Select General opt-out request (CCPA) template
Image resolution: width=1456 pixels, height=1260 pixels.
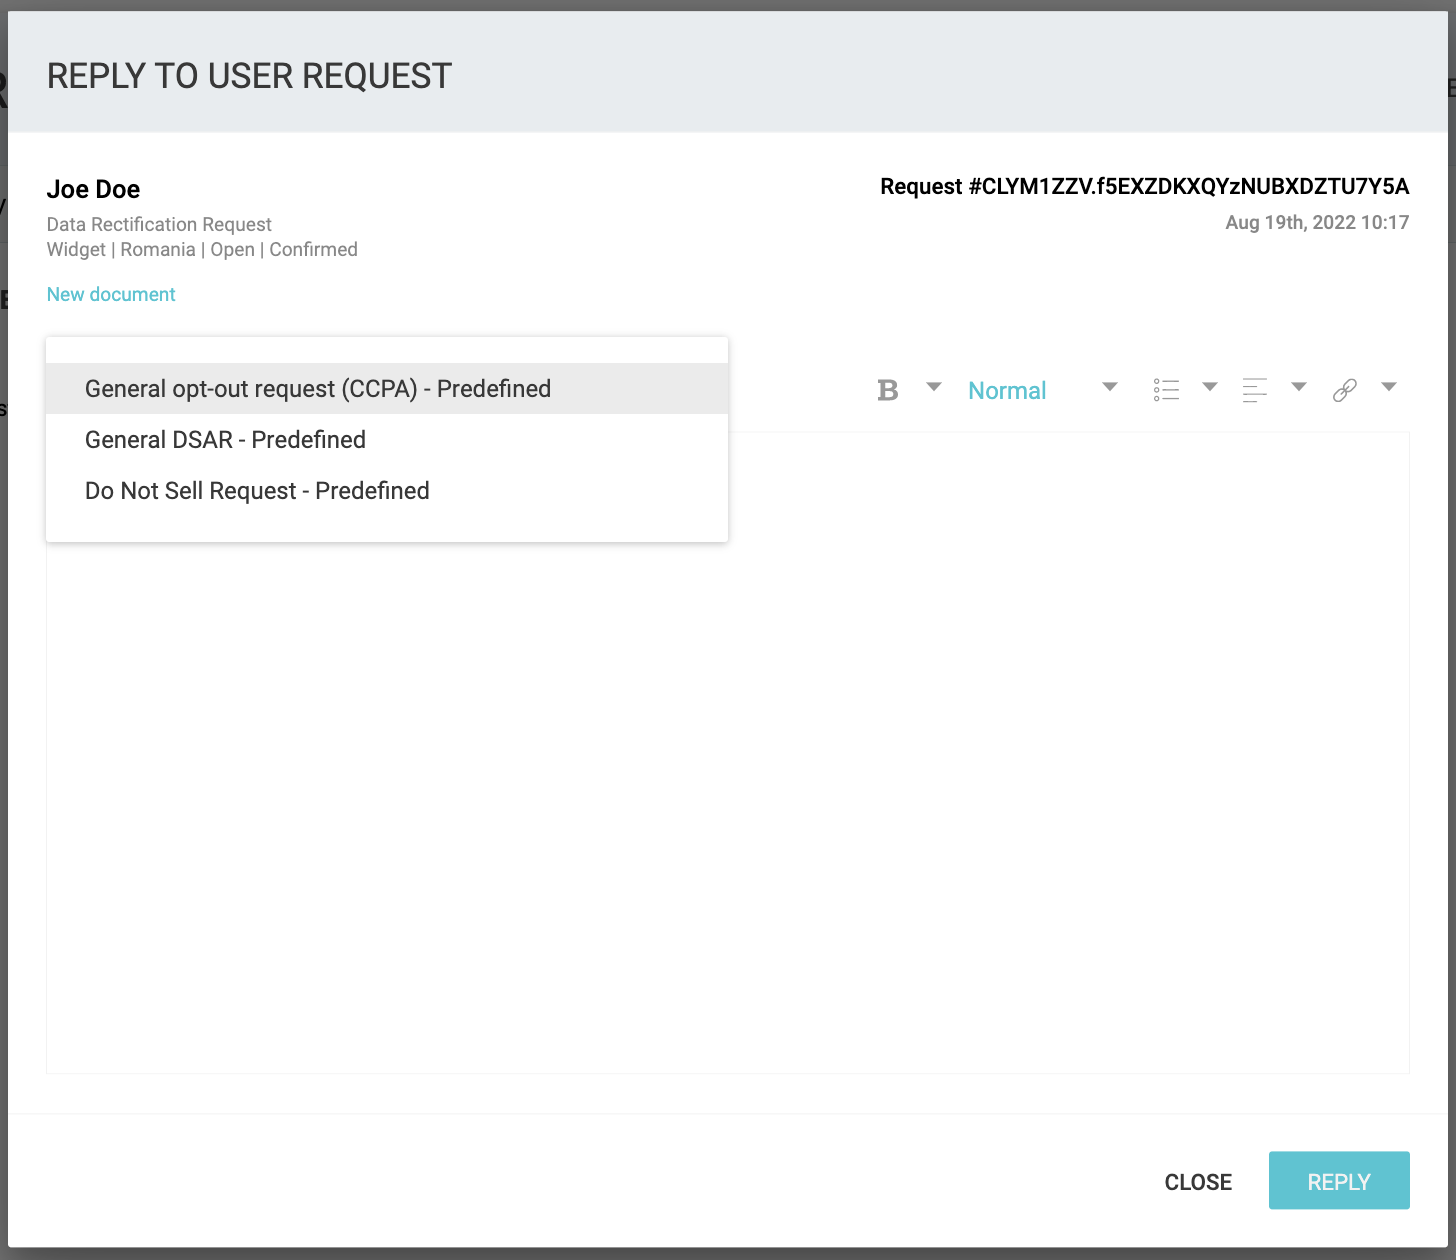(x=387, y=388)
